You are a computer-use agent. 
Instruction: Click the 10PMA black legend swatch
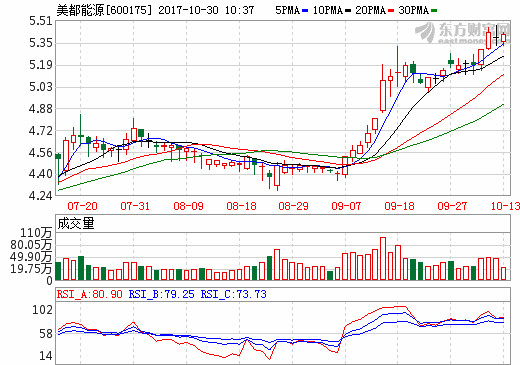(348, 11)
